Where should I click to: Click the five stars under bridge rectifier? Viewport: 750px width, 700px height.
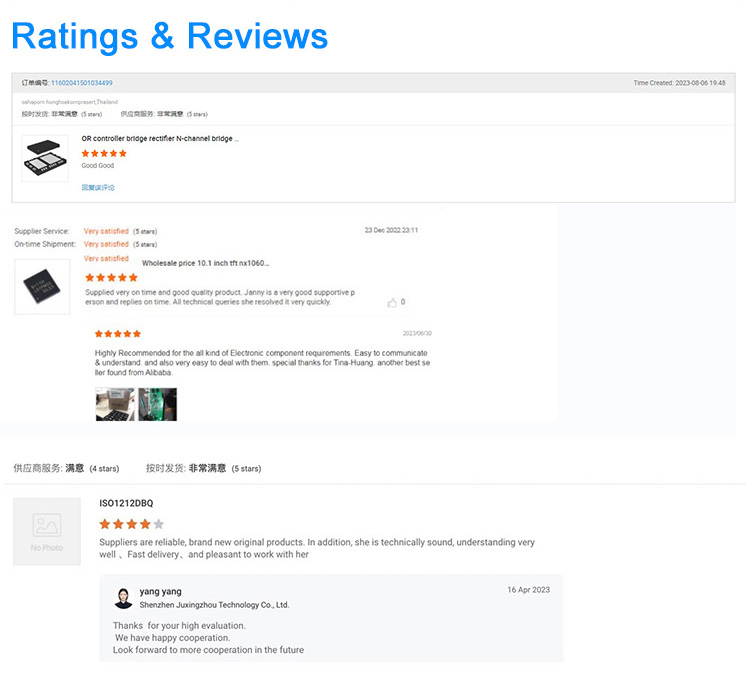104,153
